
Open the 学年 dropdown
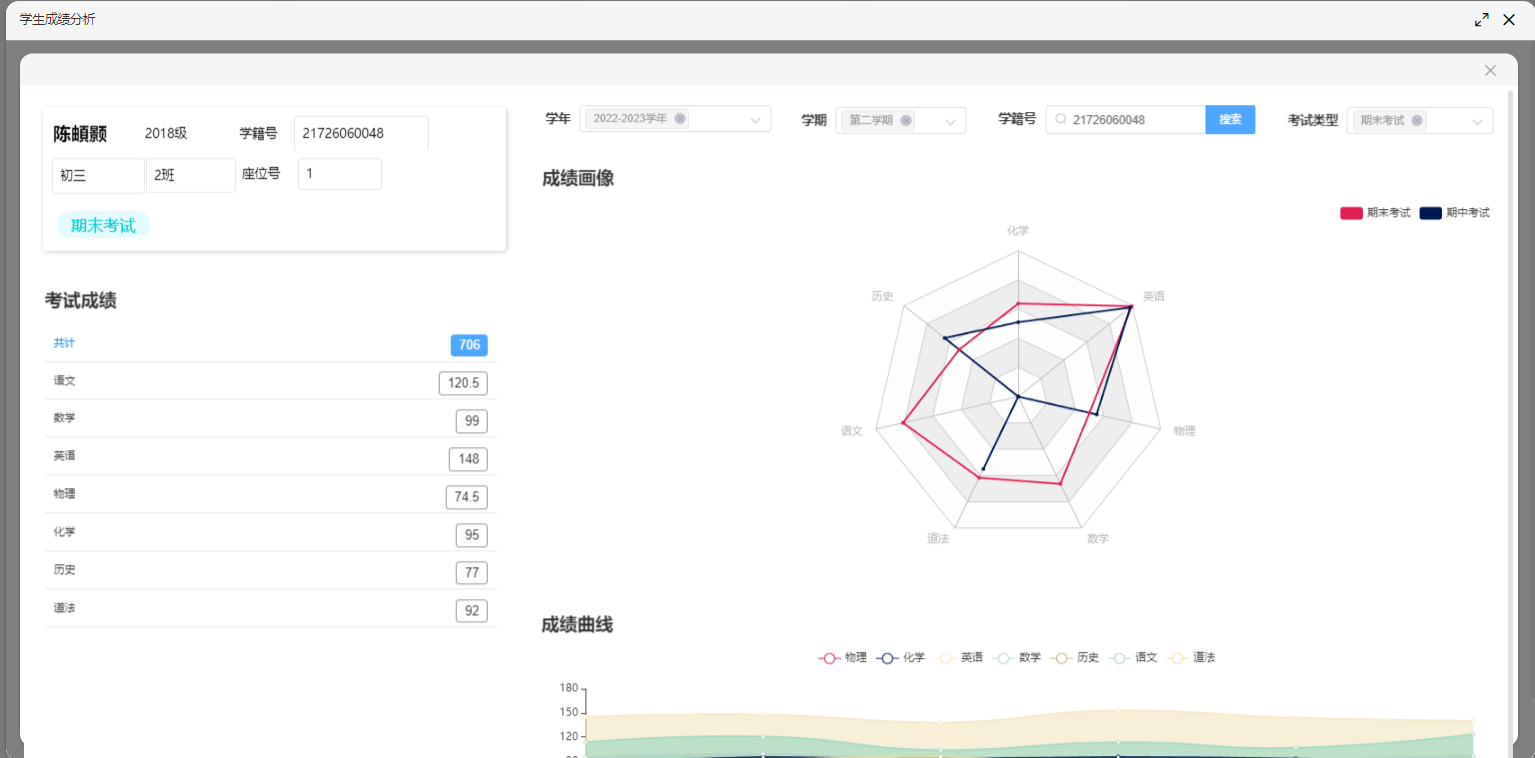click(755, 118)
